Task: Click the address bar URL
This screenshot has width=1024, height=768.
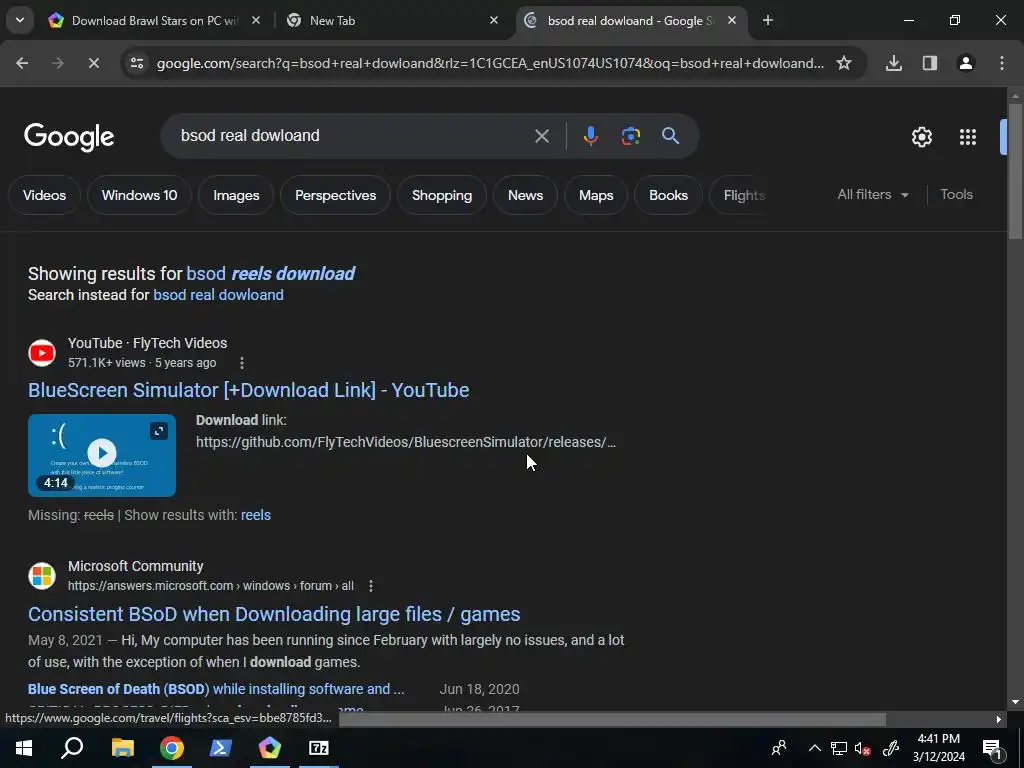Action: [490, 63]
